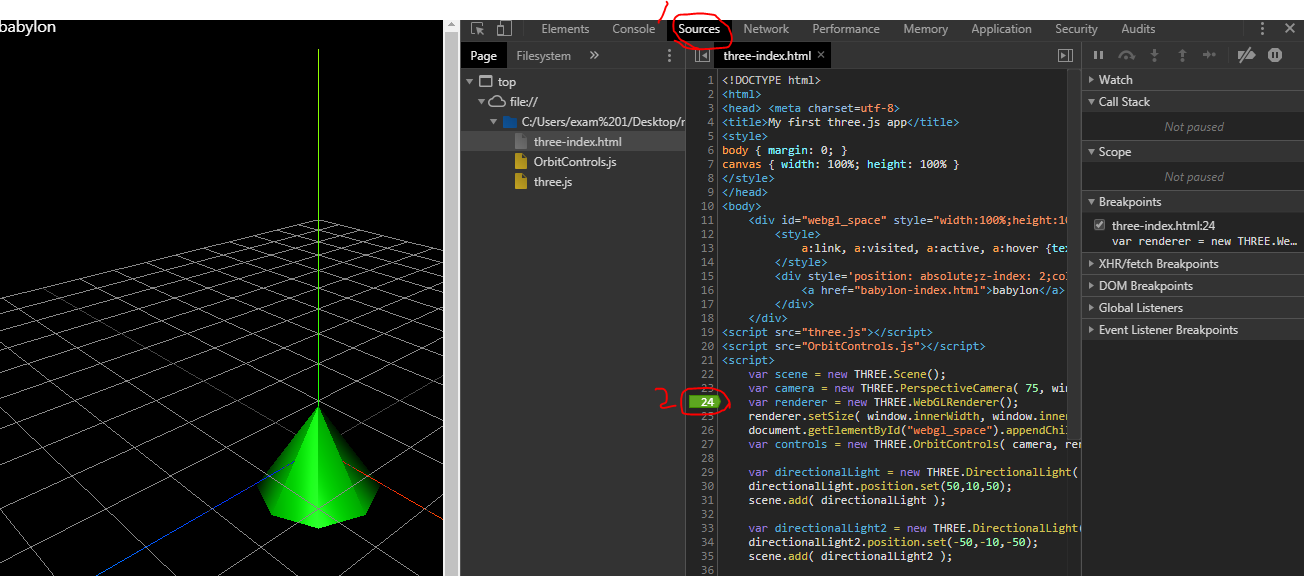Click the 'scene.add( directionalLight2 );' code line
The height and width of the screenshot is (576, 1304).
click(x=850, y=556)
